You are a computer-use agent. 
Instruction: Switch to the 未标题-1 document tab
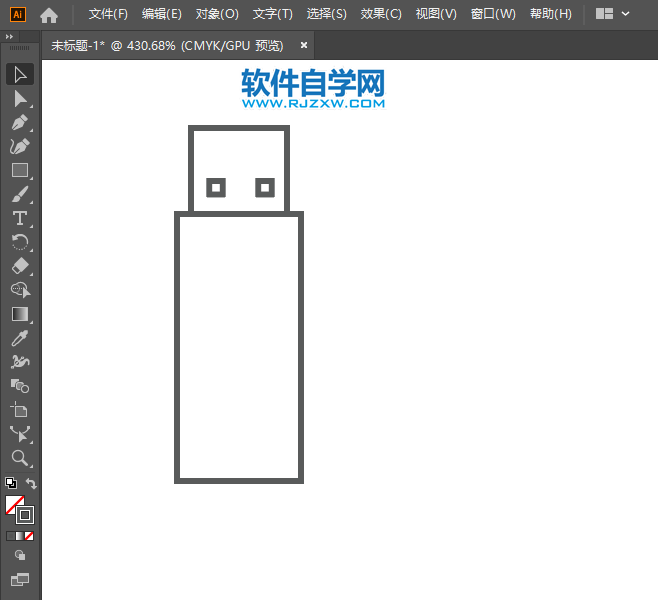[167, 45]
